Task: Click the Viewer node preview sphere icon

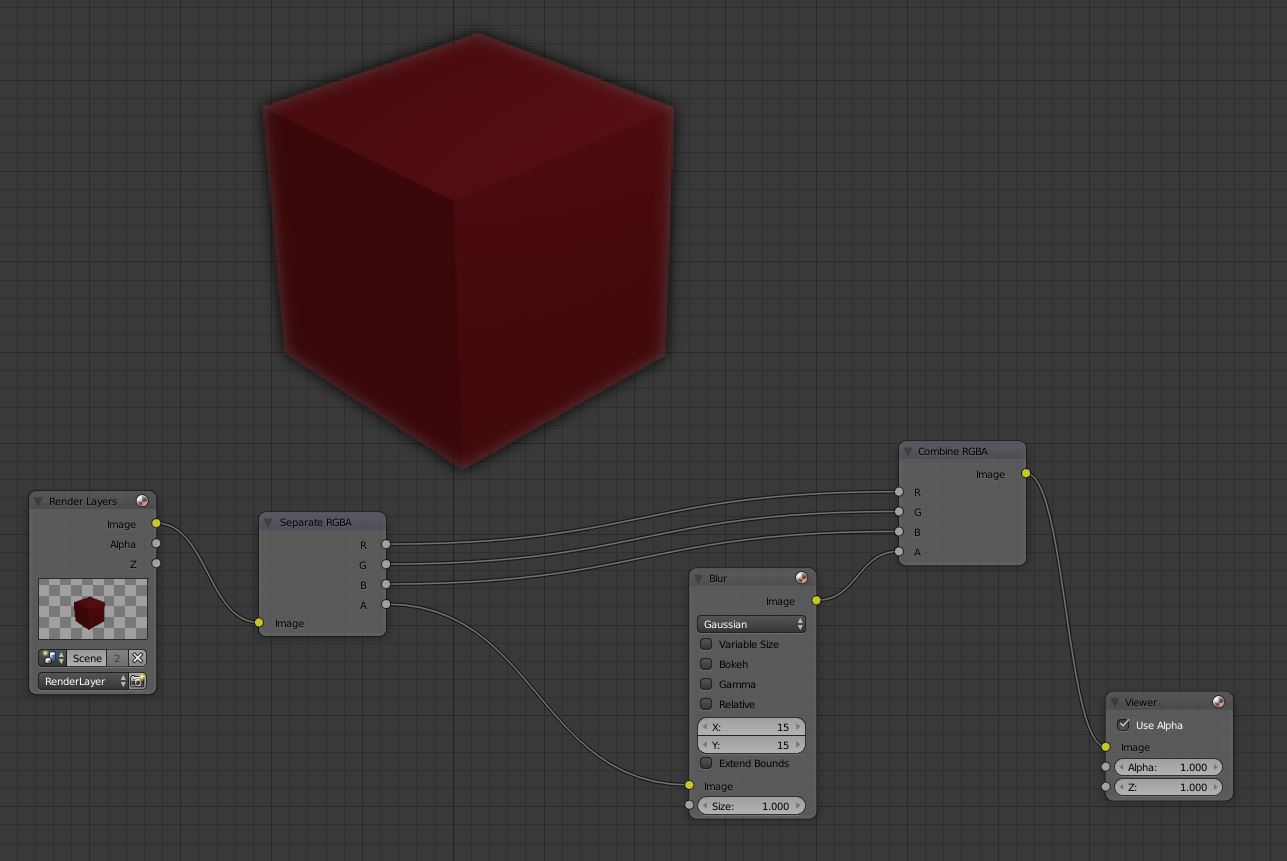Action: (1218, 702)
